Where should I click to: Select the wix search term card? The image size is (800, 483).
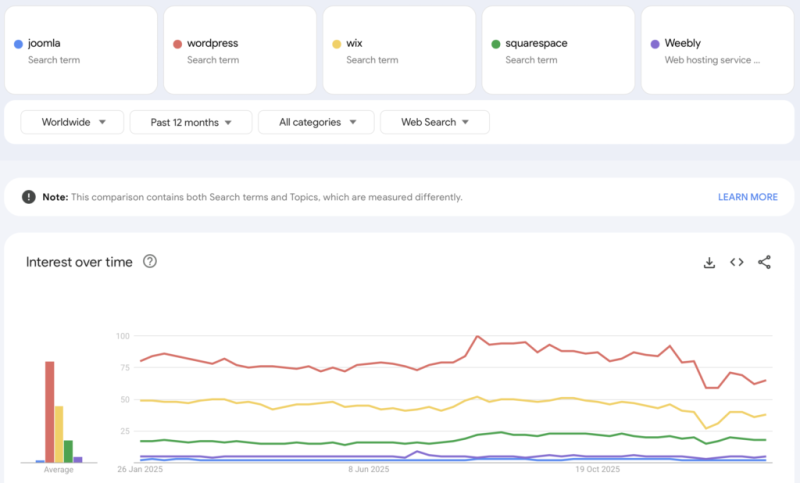tap(399, 50)
